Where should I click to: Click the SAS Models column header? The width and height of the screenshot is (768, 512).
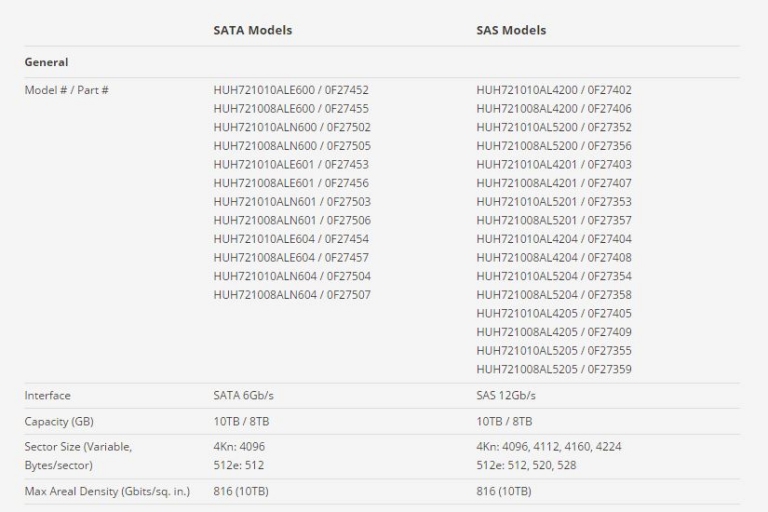[x=511, y=30]
